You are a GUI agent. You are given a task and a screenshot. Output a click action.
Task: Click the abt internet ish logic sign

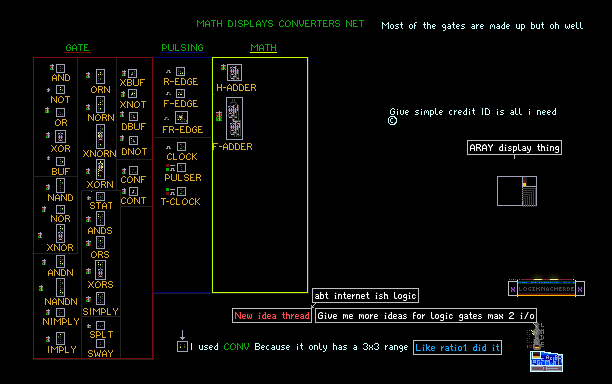pyautogui.click(x=365, y=295)
